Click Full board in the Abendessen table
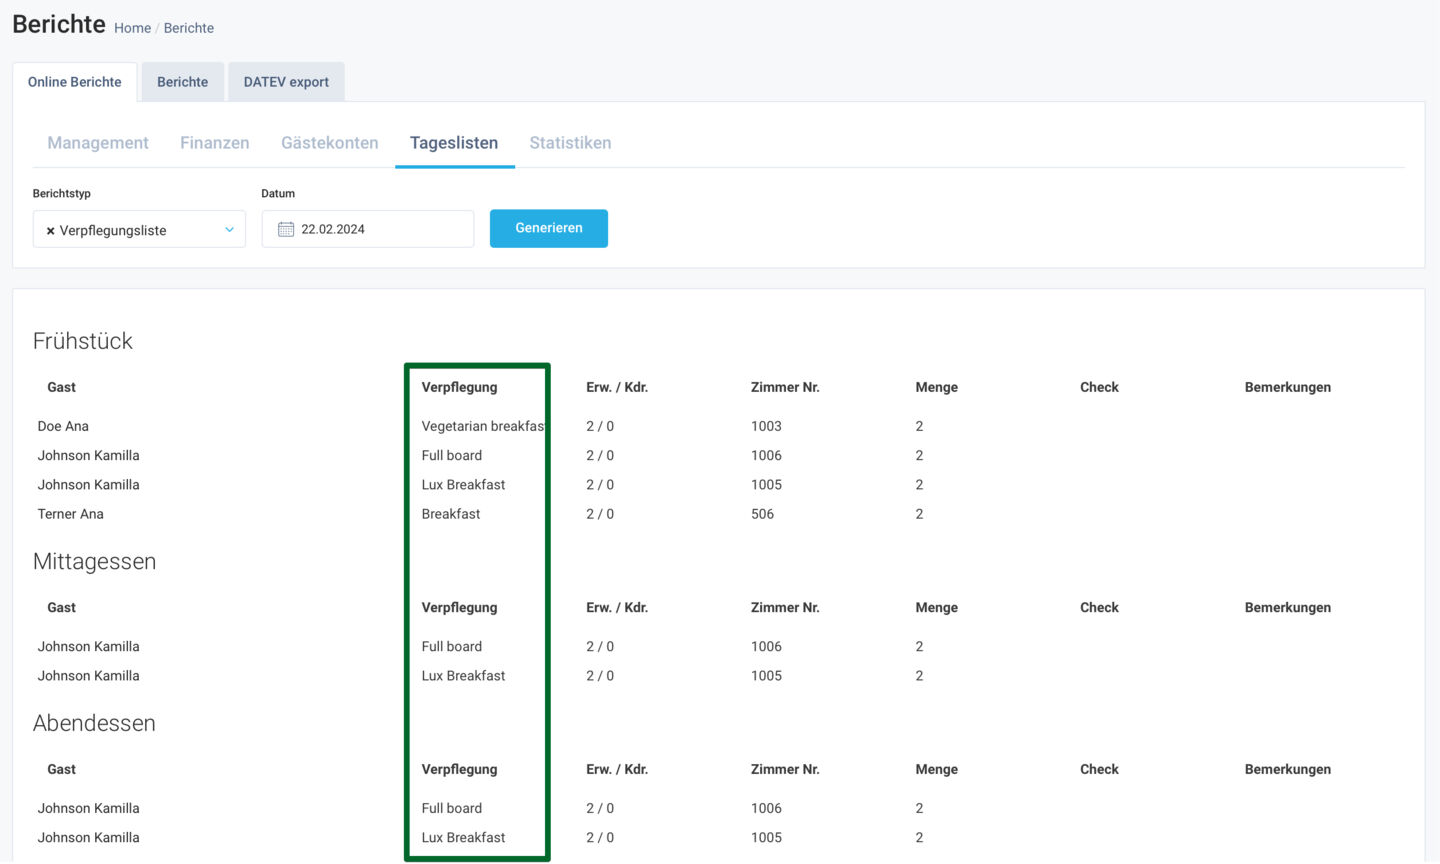Screen dimensions: 1440x864 [452, 808]
